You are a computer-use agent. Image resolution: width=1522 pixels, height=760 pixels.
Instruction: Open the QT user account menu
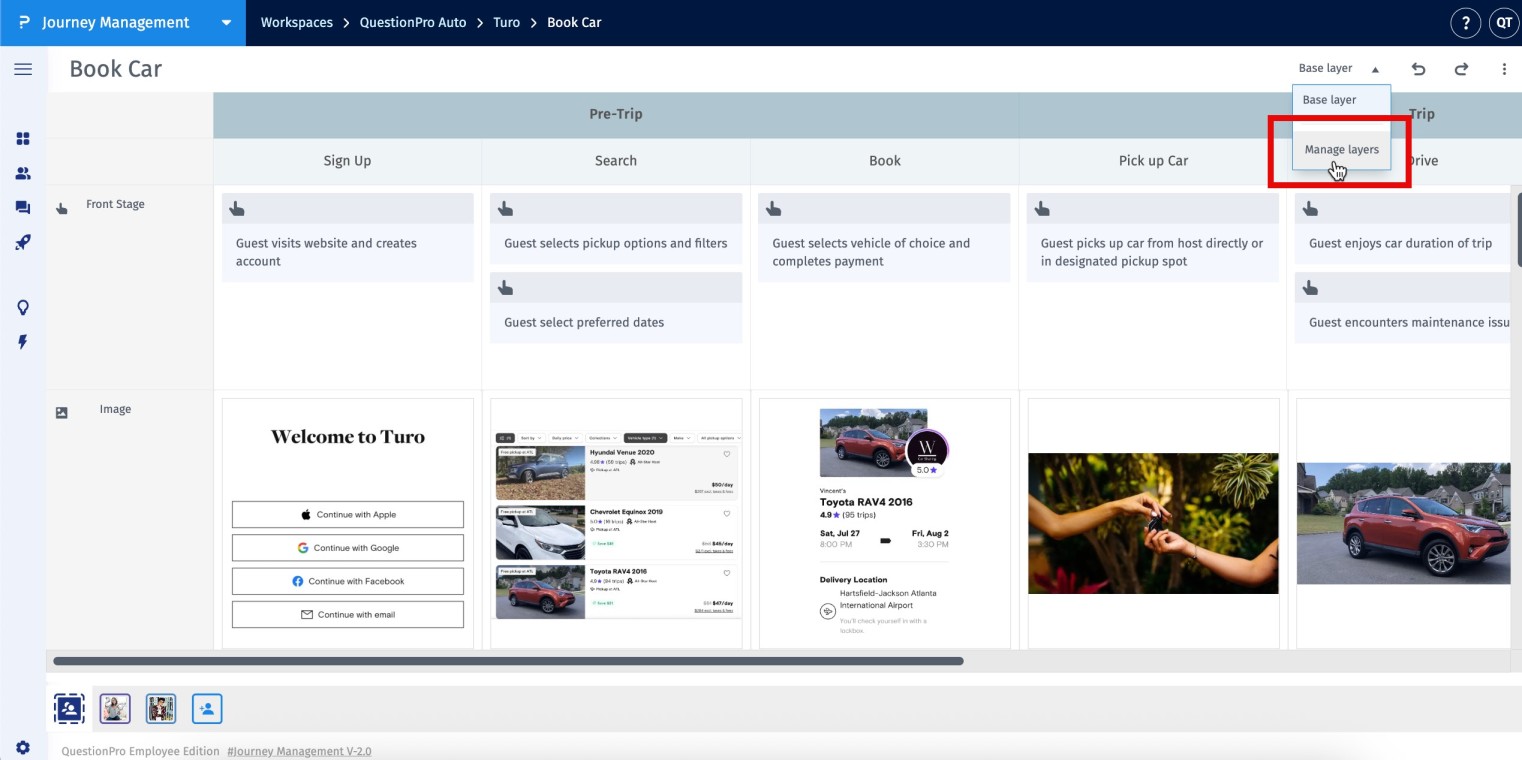tap(1503, 22)
